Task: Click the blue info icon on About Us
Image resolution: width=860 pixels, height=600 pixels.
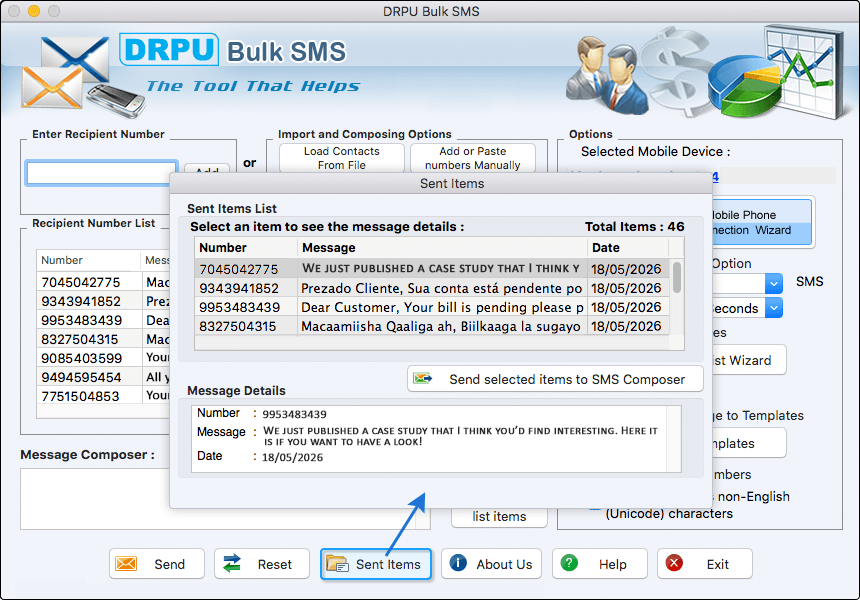Action: pos(458,563)
